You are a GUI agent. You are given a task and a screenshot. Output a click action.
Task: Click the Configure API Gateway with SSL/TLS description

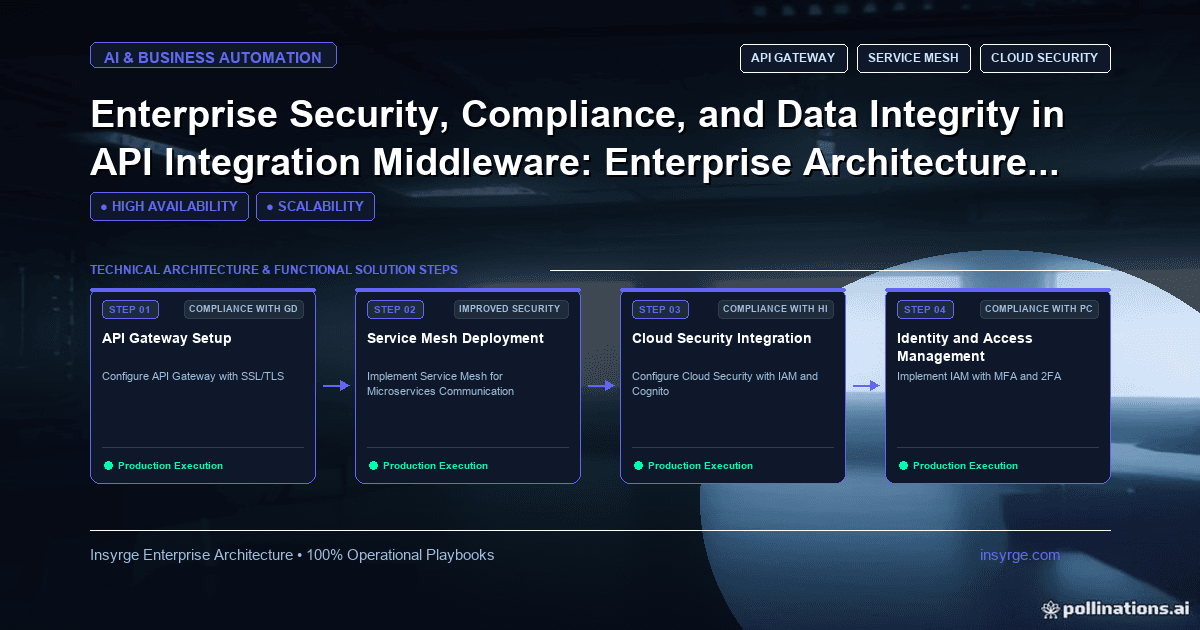coord(193,376)
